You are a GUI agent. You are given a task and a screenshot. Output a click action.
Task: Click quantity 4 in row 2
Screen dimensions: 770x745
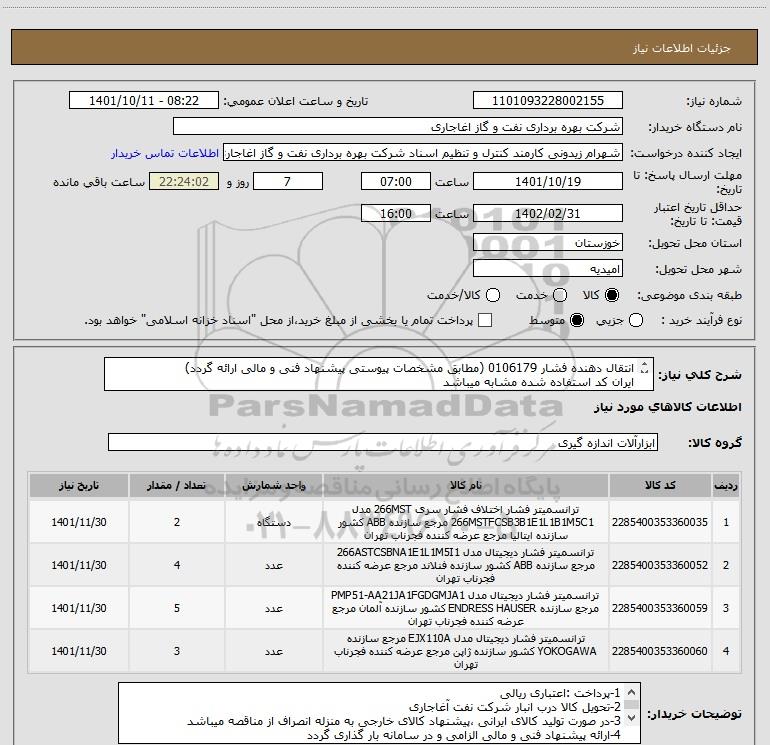click(177, 565)
